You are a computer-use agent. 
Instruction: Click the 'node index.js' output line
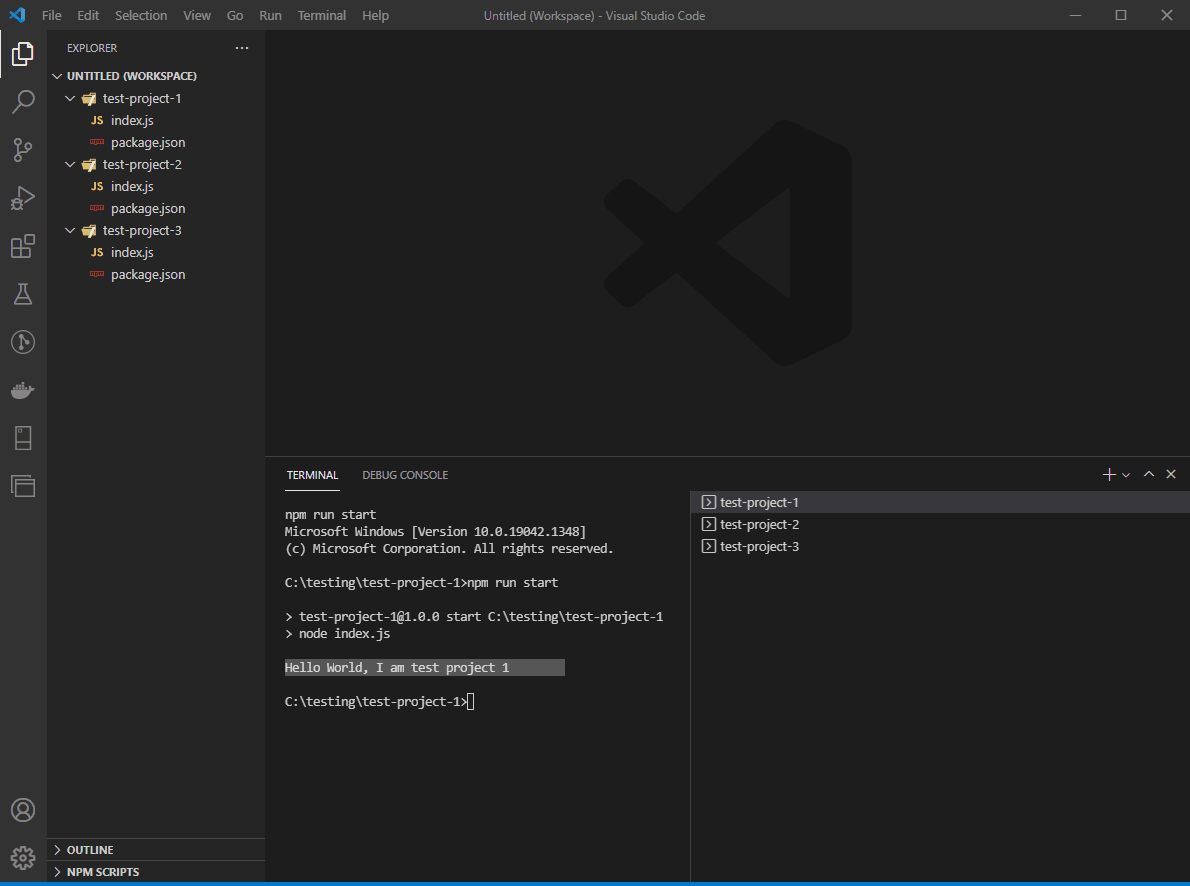coord(338,633)
